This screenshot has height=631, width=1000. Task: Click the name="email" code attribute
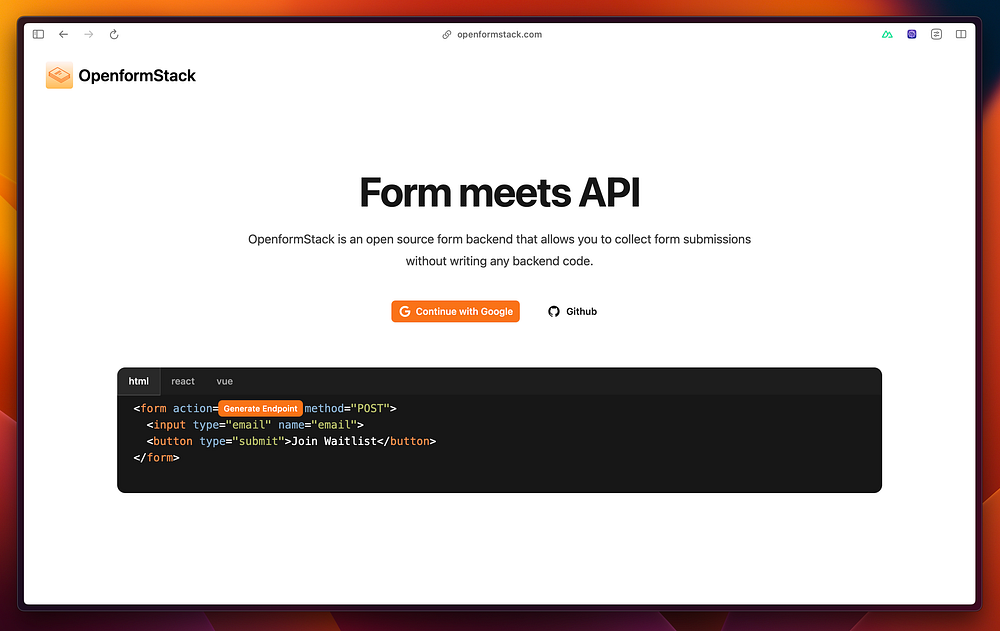click(317, 425)
